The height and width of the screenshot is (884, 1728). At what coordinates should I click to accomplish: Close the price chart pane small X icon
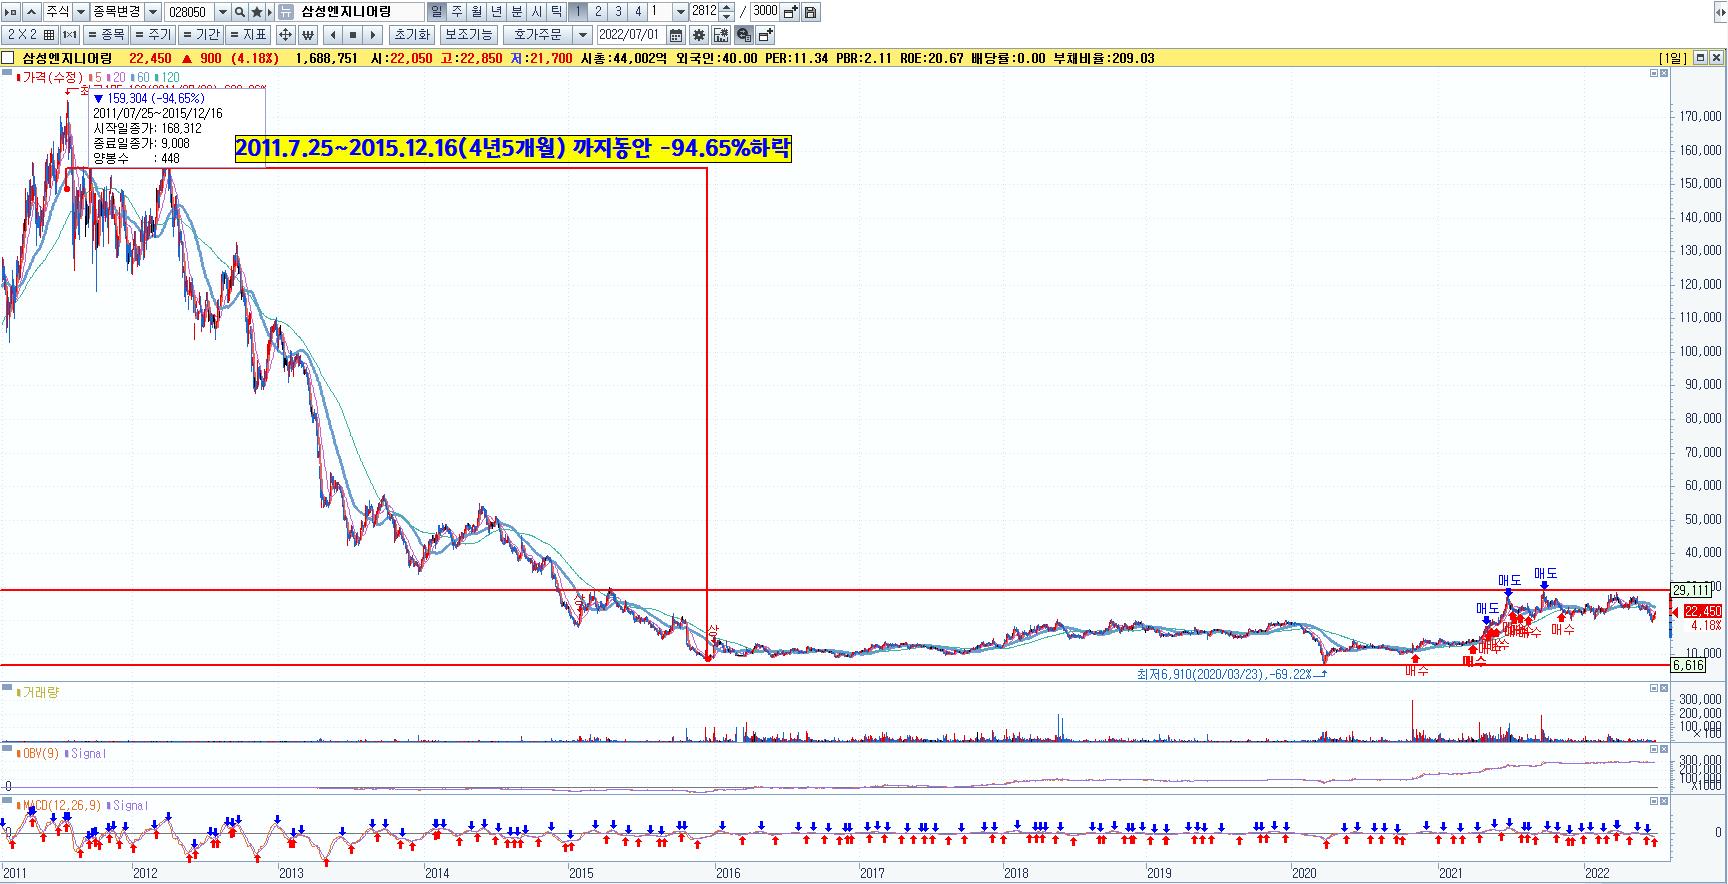click(x=1663, y=74)
